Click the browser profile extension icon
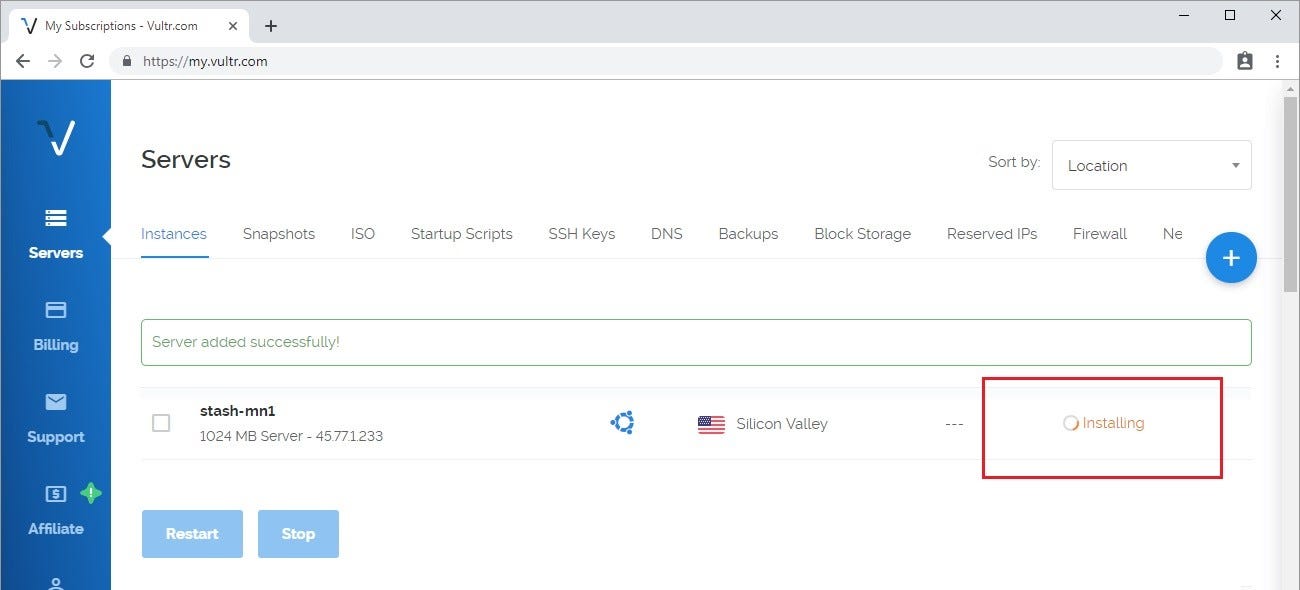 1245,61
